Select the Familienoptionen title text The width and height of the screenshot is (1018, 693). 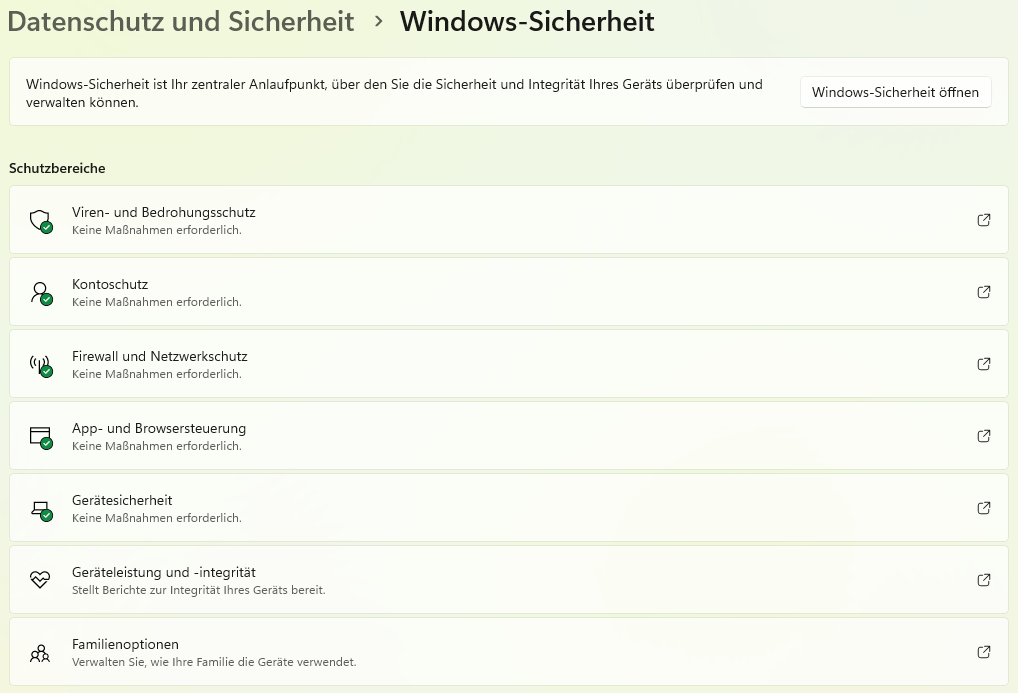[125, 645]
